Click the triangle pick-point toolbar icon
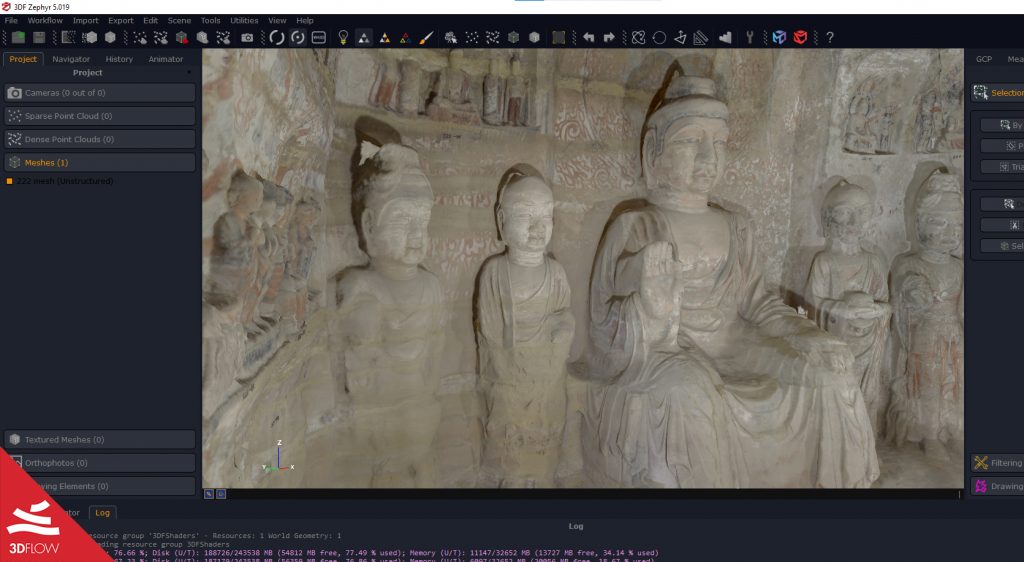1024x562 pixels. pyautogui.click(x=680, y=38)
